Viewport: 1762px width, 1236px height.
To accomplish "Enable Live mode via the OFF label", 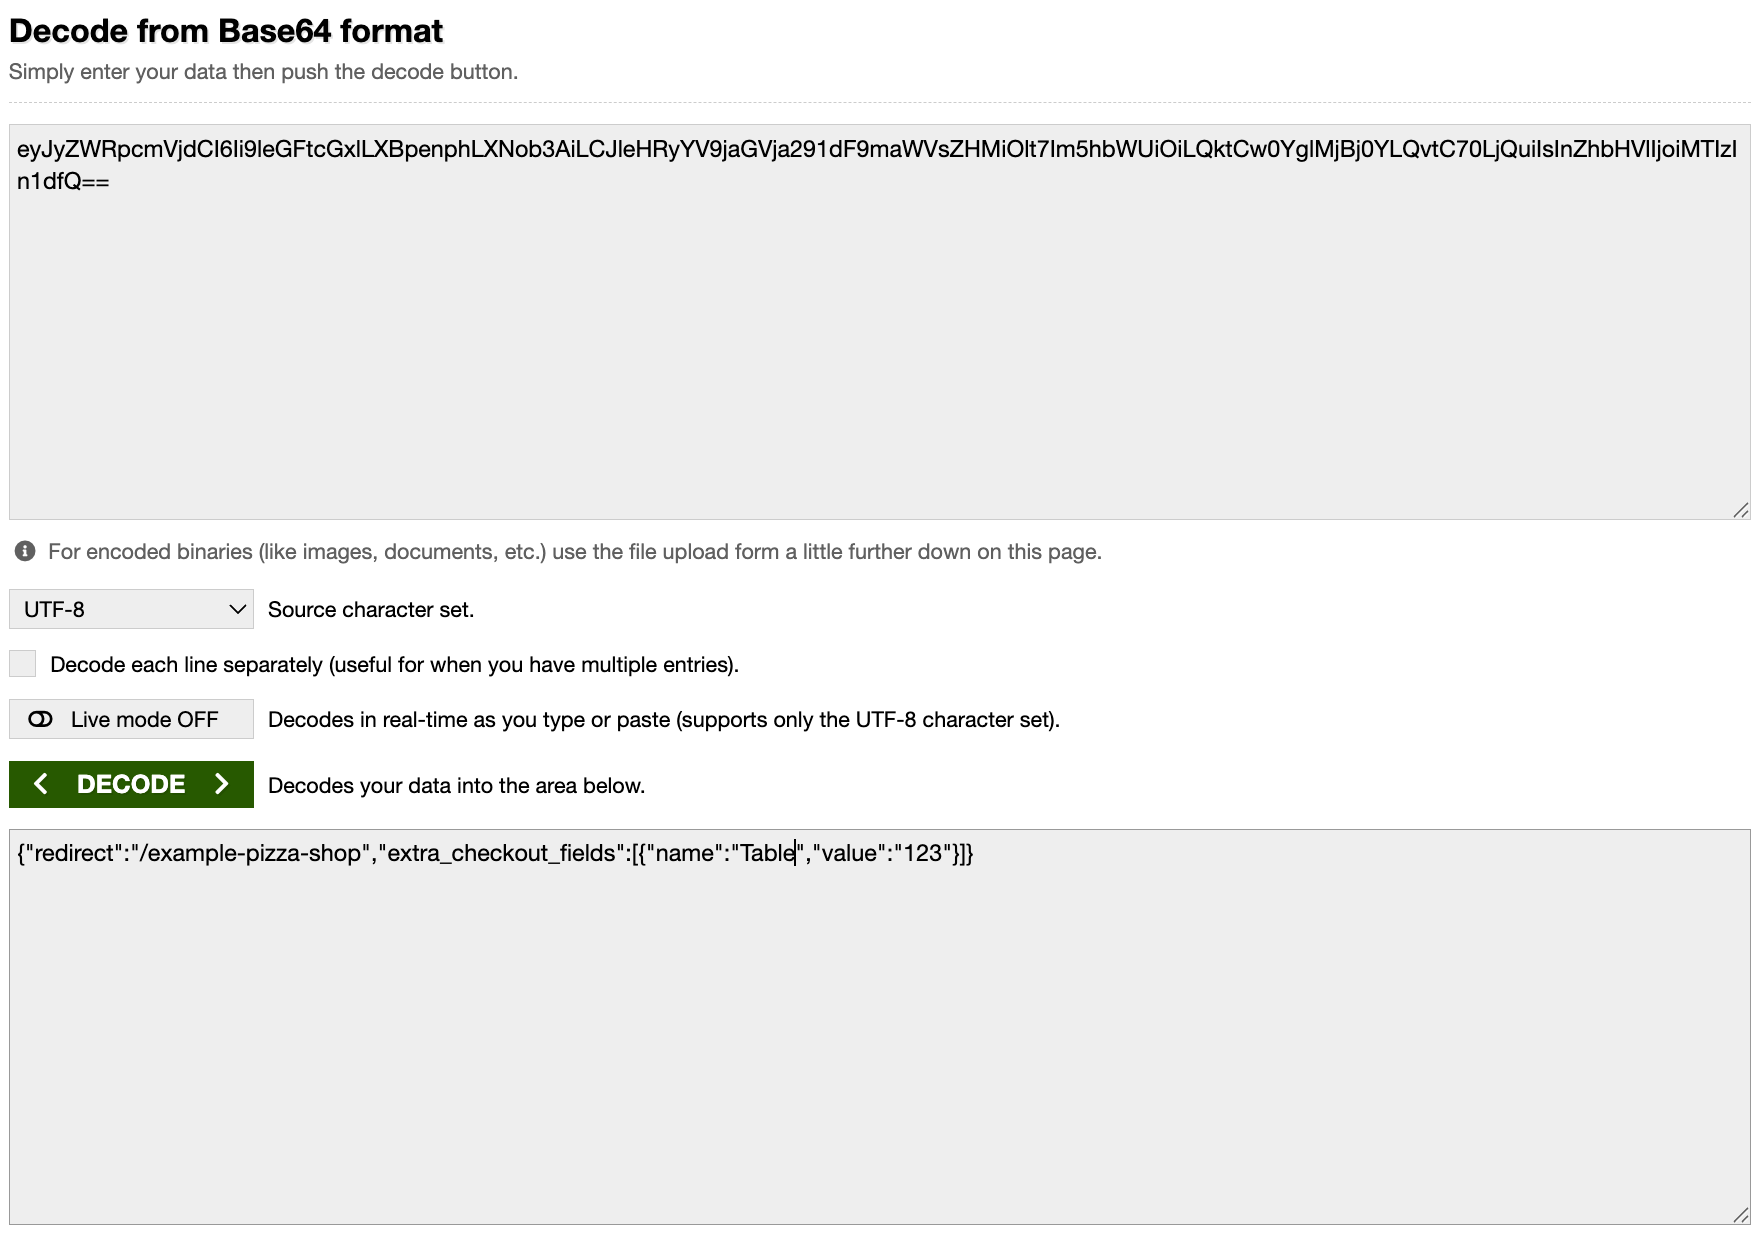I will pyautogui.click(x=144, y=720).
